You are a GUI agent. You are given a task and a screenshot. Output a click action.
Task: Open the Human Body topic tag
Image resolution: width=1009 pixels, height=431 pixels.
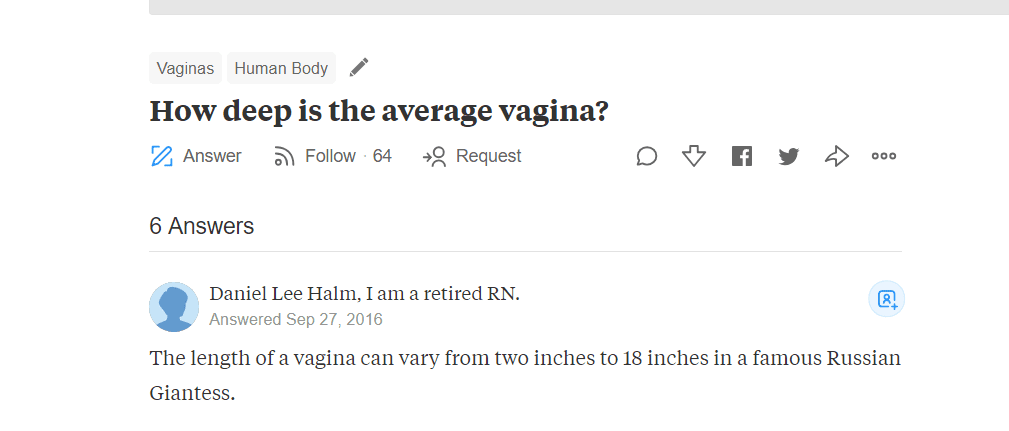click(x=281, y=68)
